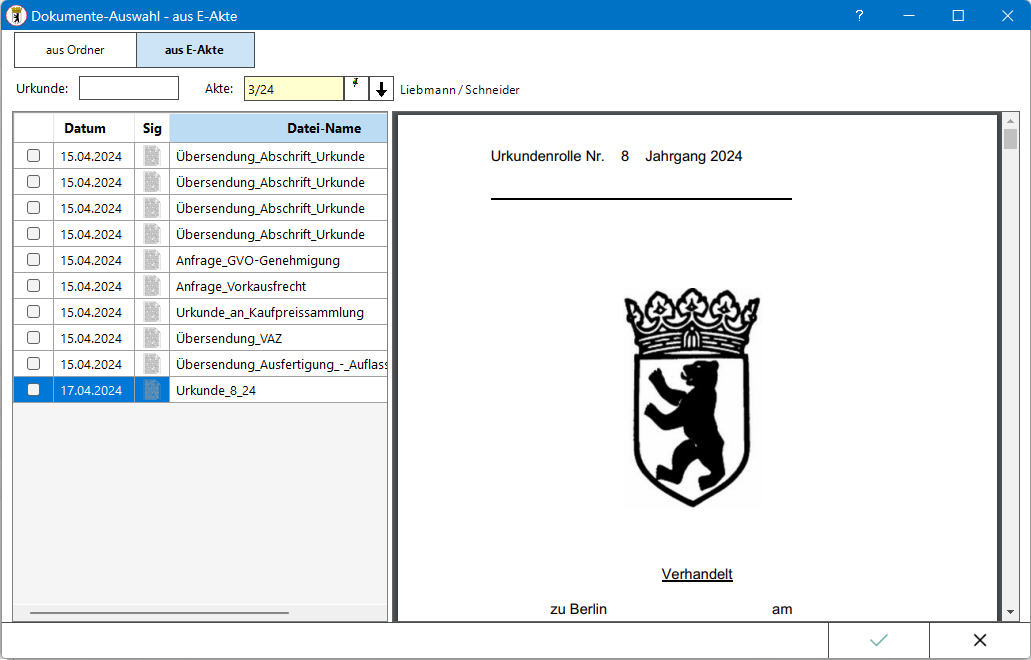Cancel with the X button at bottom
1031x660 pixels.
pyautogui.click(x=980, y=640)
